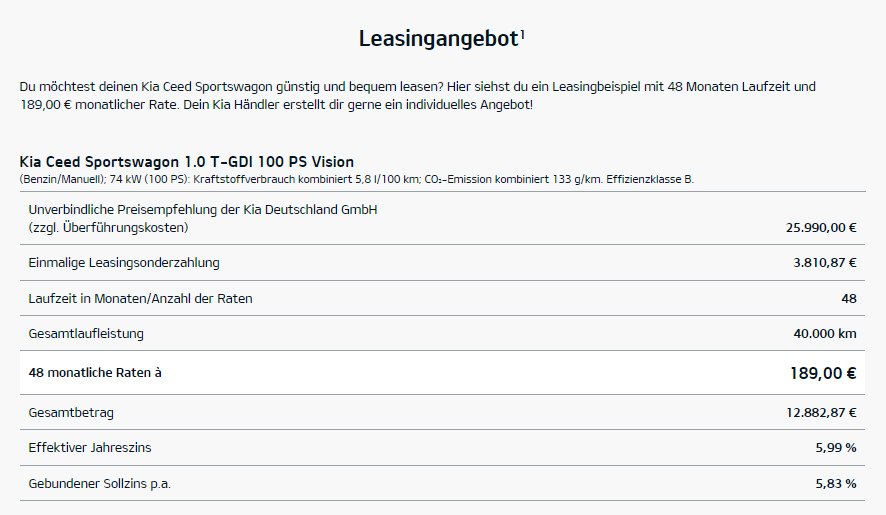Image resolution: width=886 pixels, height=515 pixels.
Task: Select the 5,99 % interest value
Action: tap(835, 447)
